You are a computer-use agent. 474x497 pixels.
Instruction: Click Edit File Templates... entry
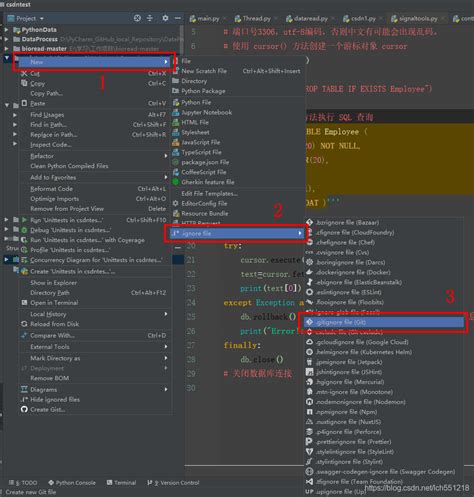pyautogui.click(x=238, y=193)
